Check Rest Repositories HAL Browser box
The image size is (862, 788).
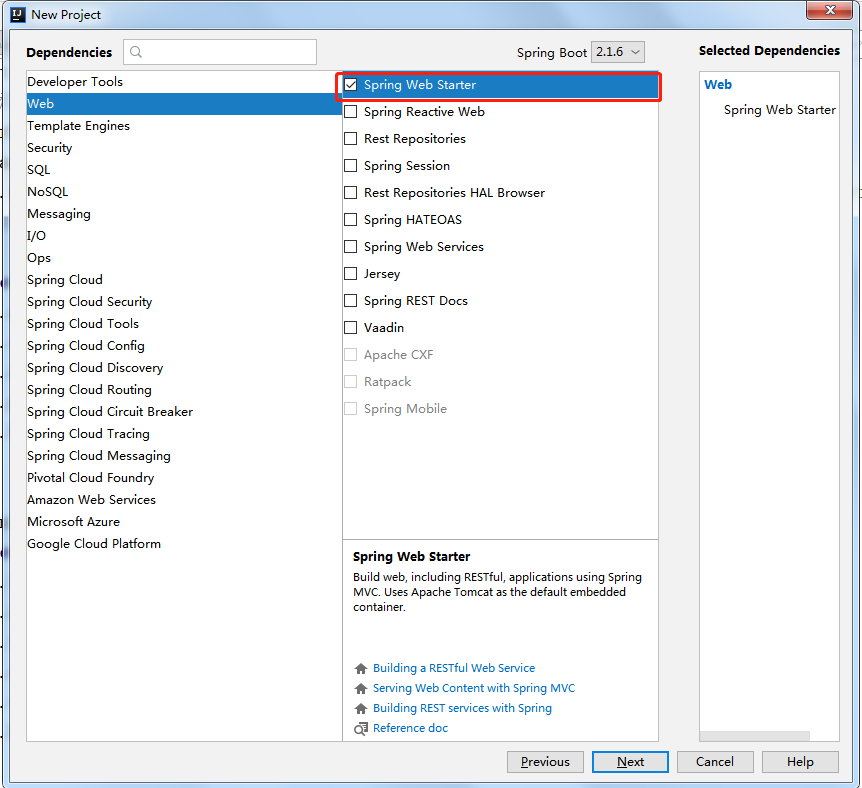click(350, 192)
